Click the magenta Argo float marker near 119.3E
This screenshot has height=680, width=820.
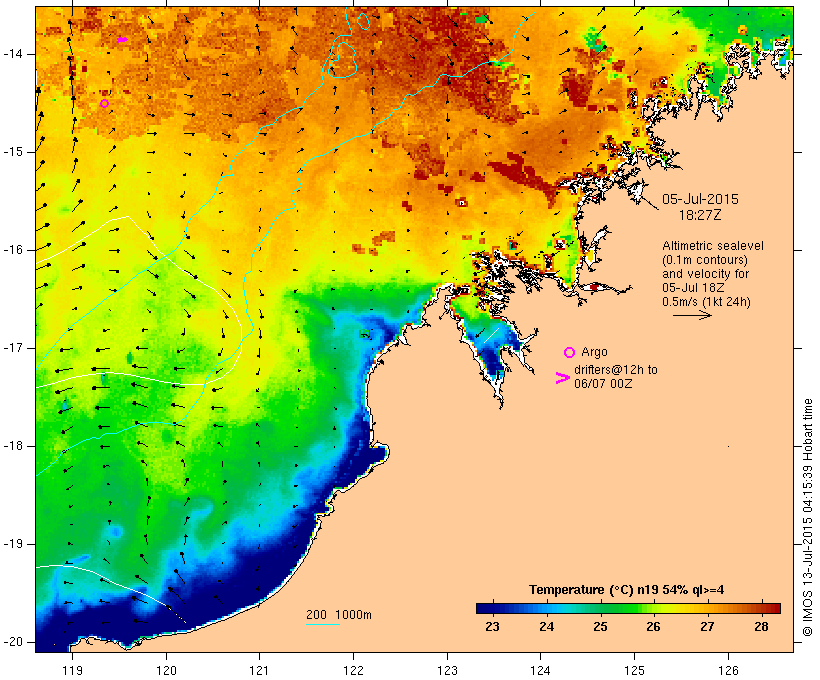point(105,104)
